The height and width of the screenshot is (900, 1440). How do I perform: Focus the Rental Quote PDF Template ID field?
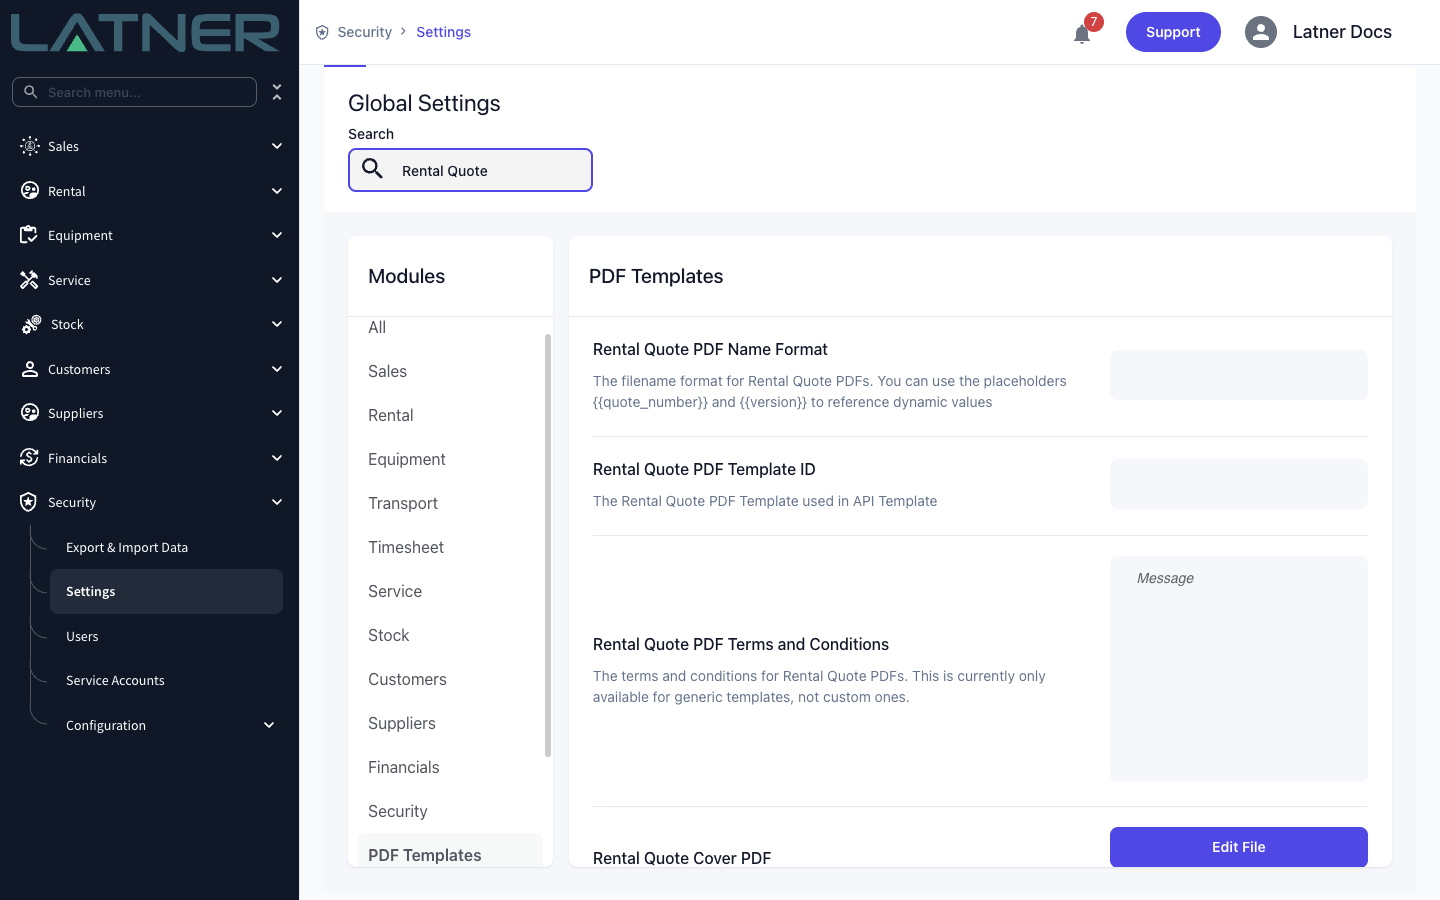(1239, 484)
